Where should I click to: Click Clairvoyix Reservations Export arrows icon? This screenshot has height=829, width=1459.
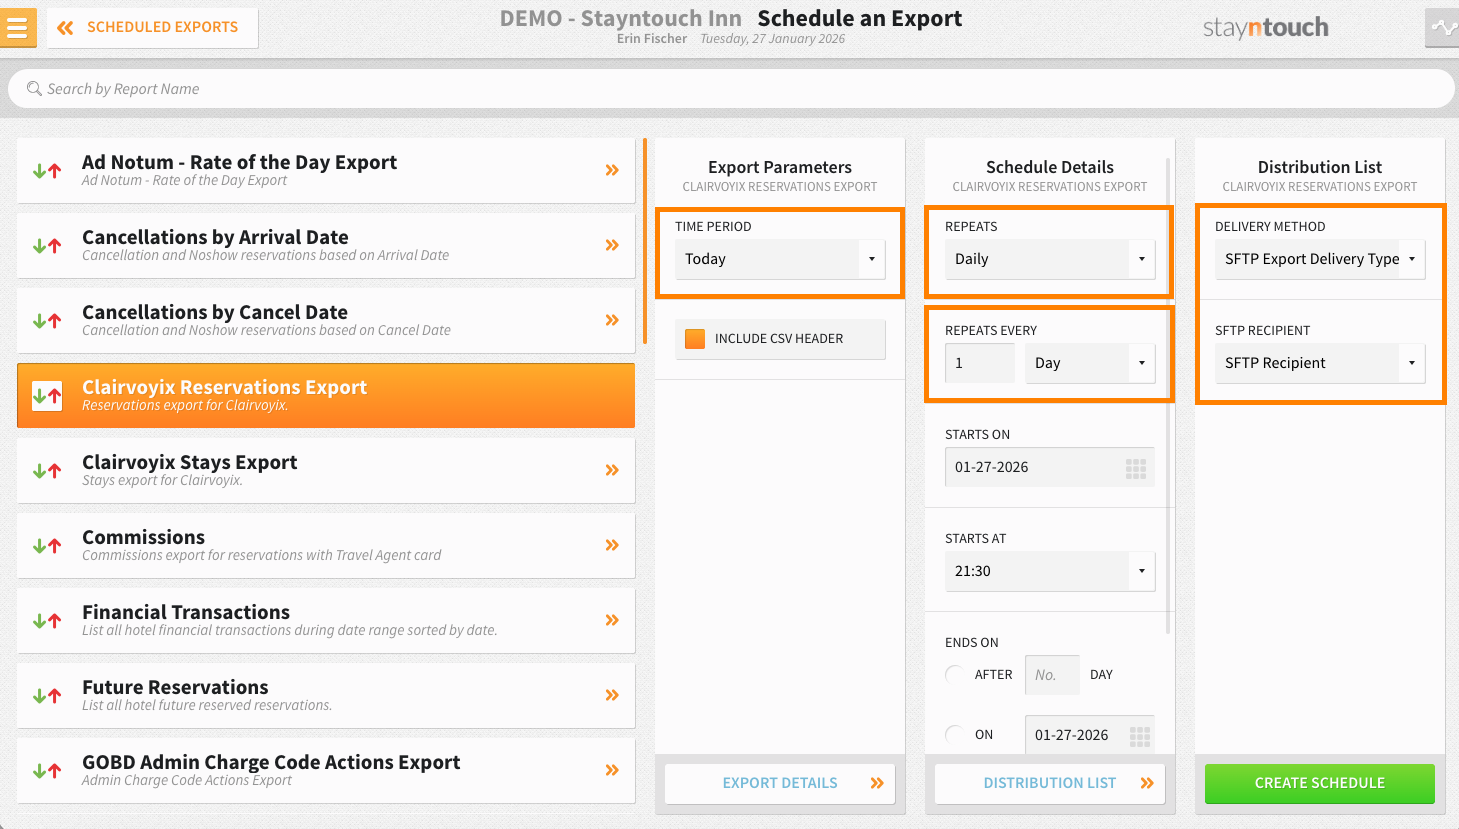pos(47,396)
